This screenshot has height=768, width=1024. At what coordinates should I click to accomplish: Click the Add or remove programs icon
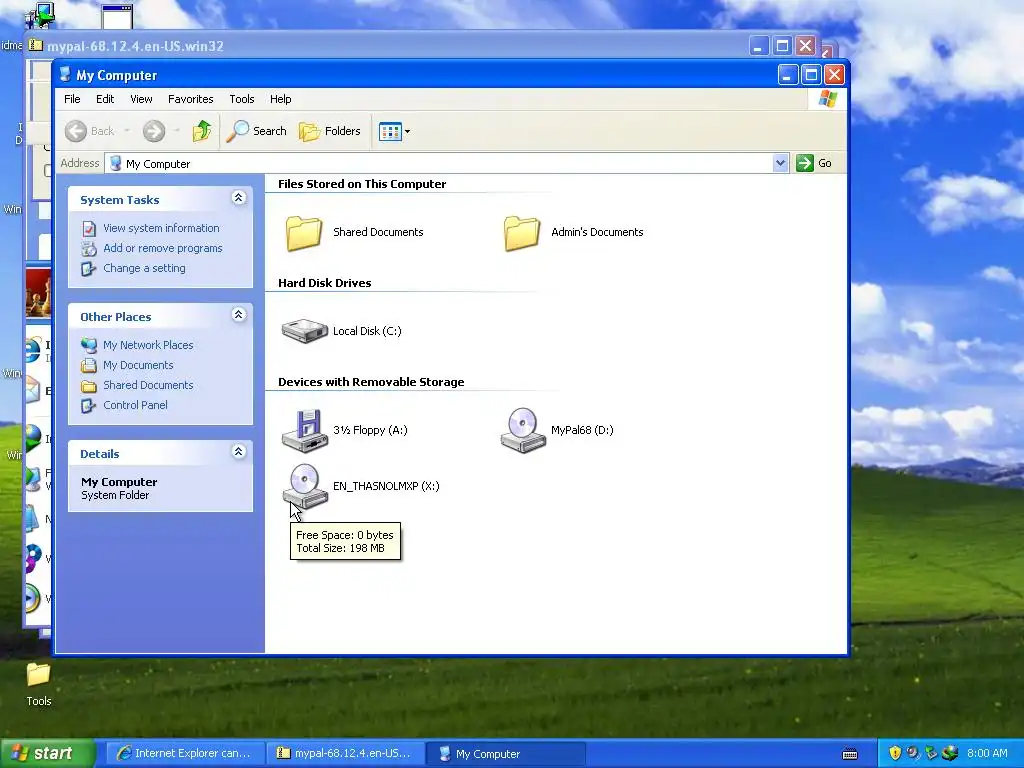89,248
